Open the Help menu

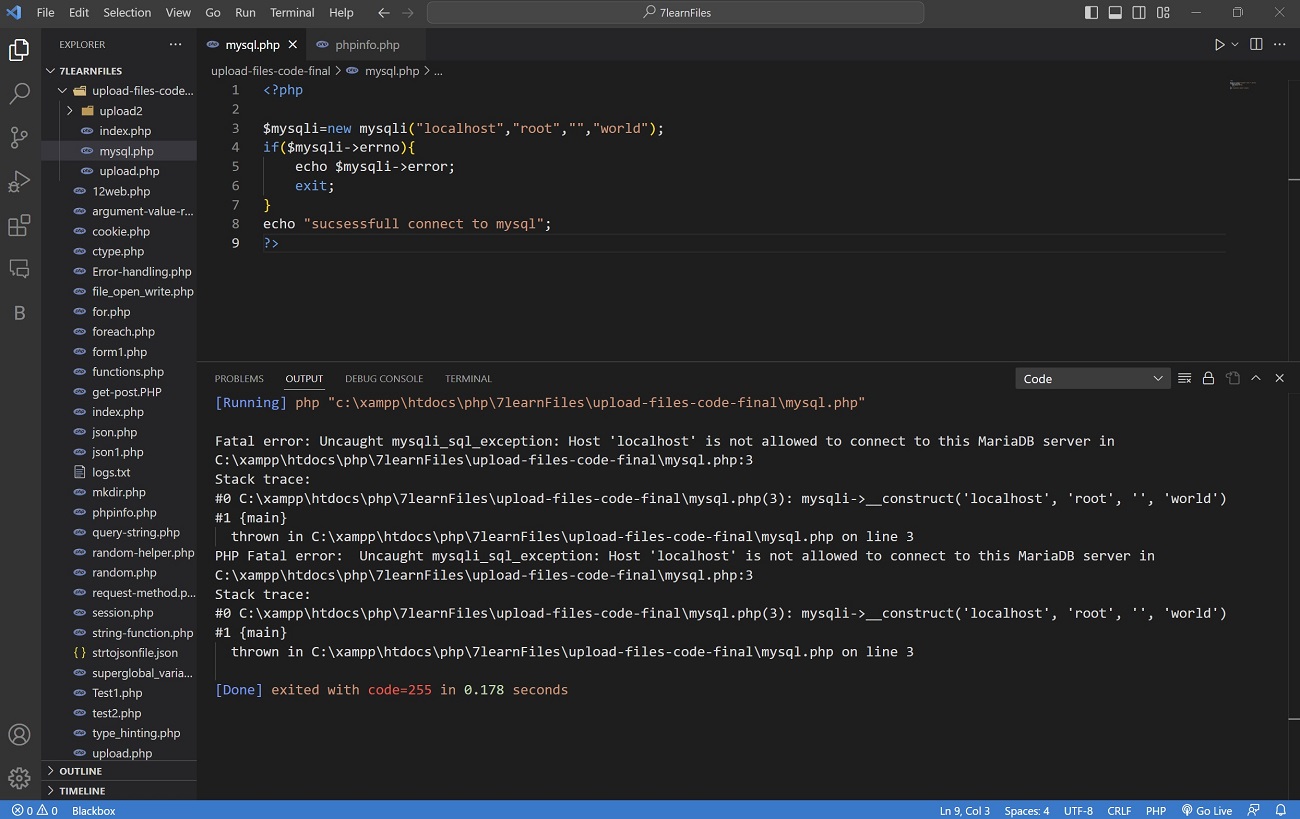point(341,13)
